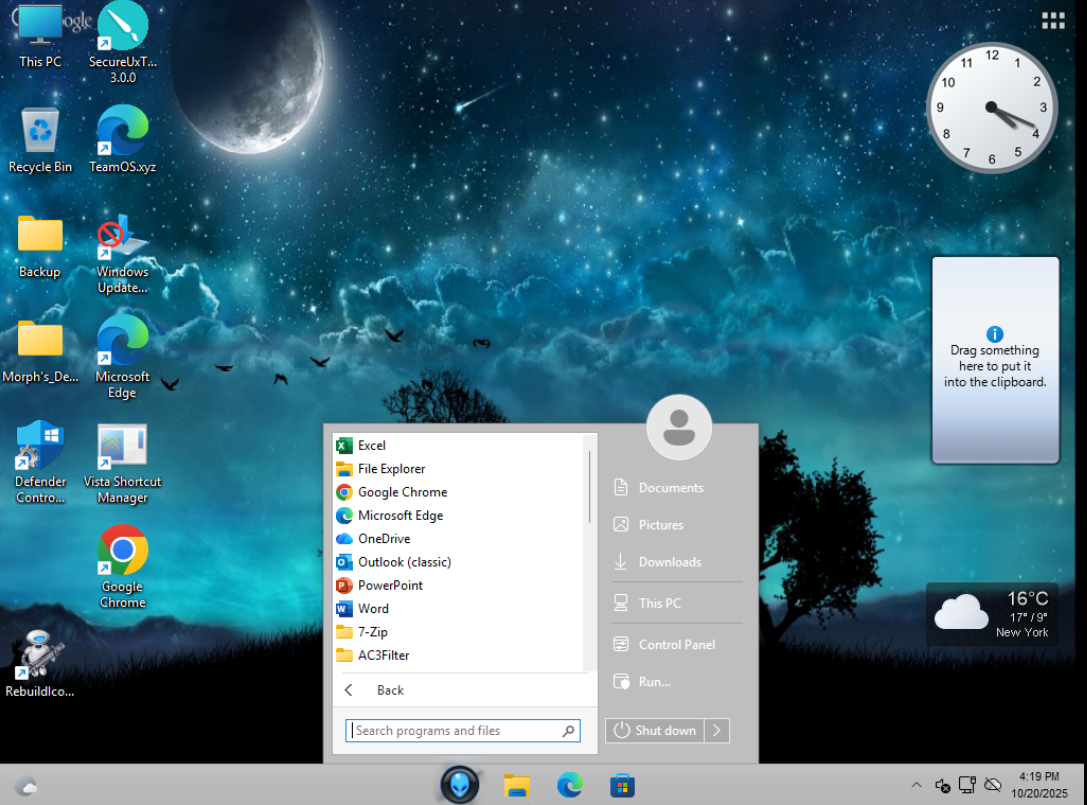Image resolution: width=1087 pixels, height=805 pixels.
Task: Click the Shut down button
Action: coord(655,731)
